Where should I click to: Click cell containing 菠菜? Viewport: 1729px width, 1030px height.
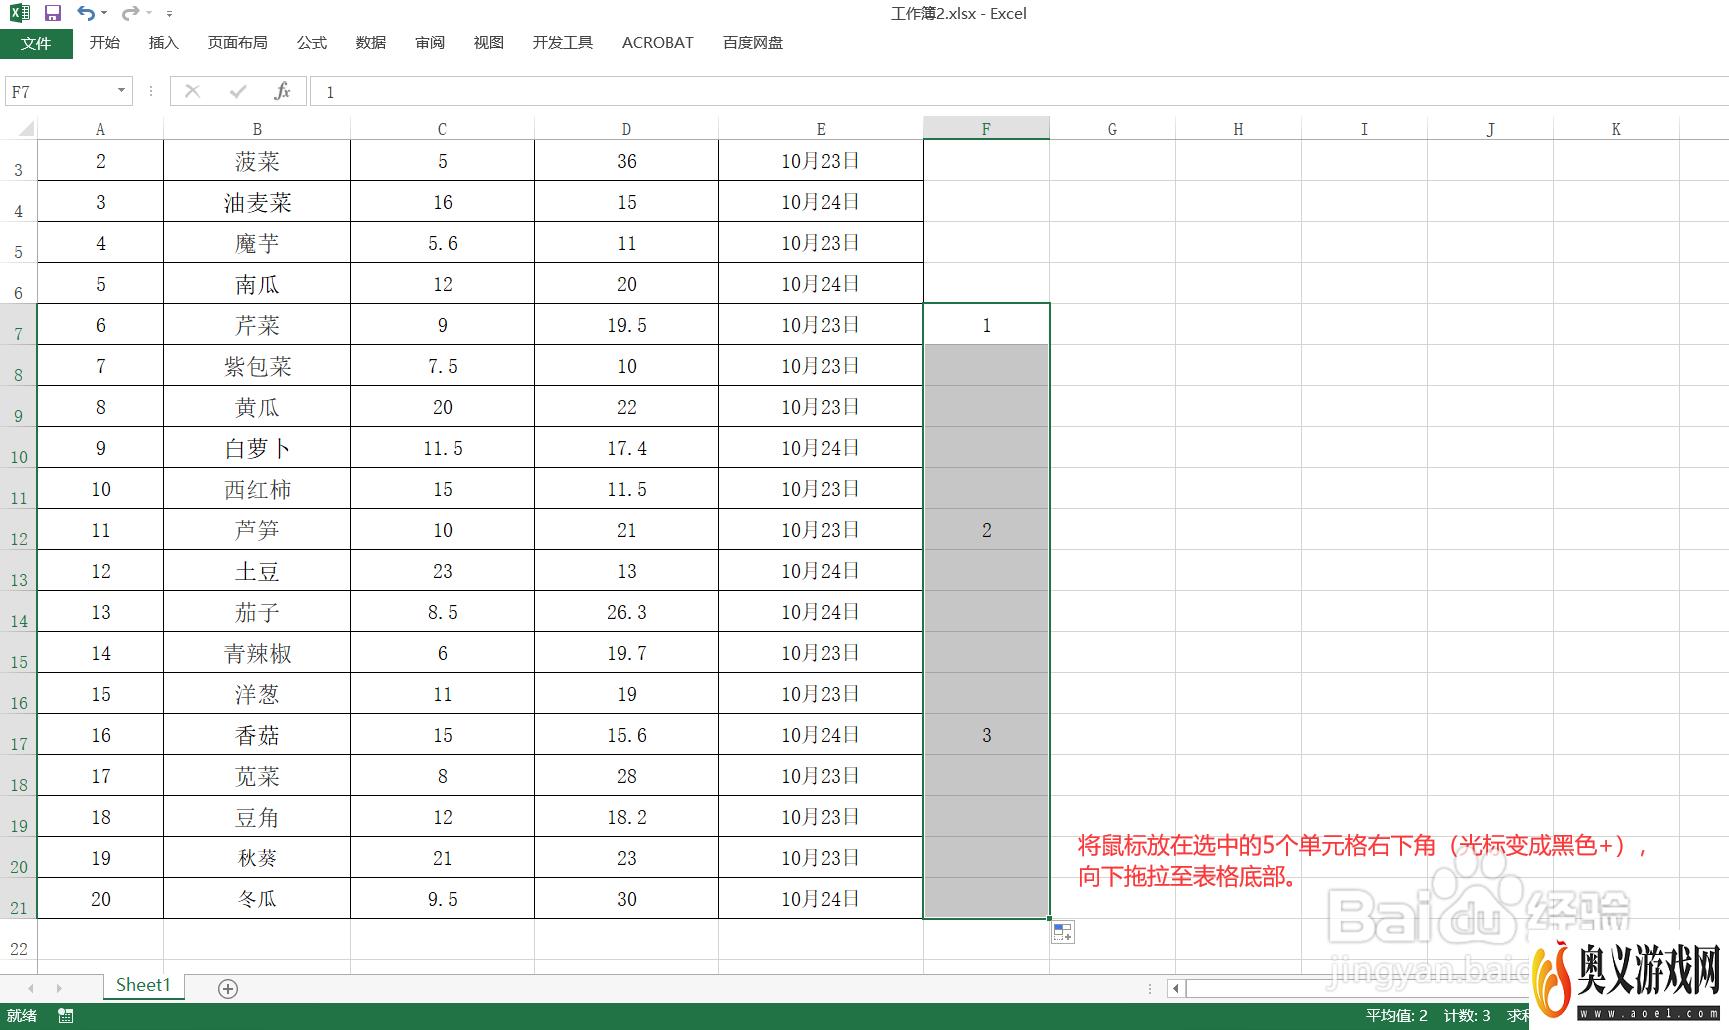257,161
